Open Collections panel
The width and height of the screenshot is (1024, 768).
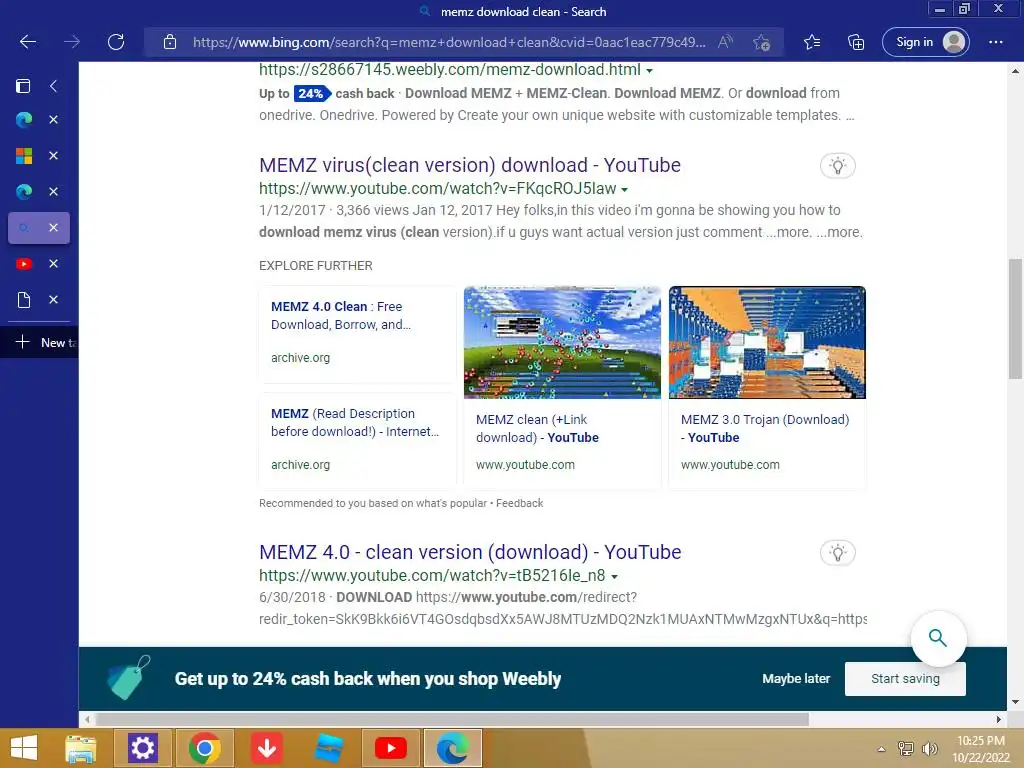(x=856, y=42)
